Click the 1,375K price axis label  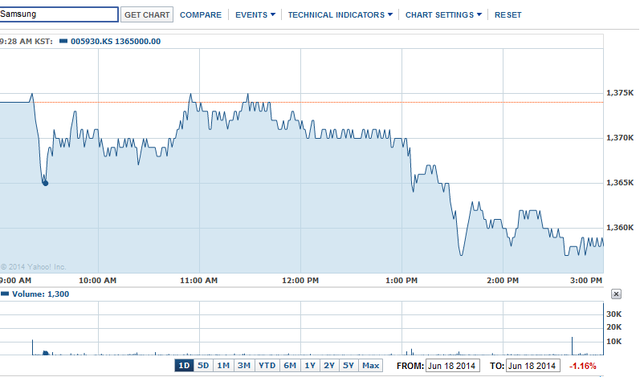(620, 93)
